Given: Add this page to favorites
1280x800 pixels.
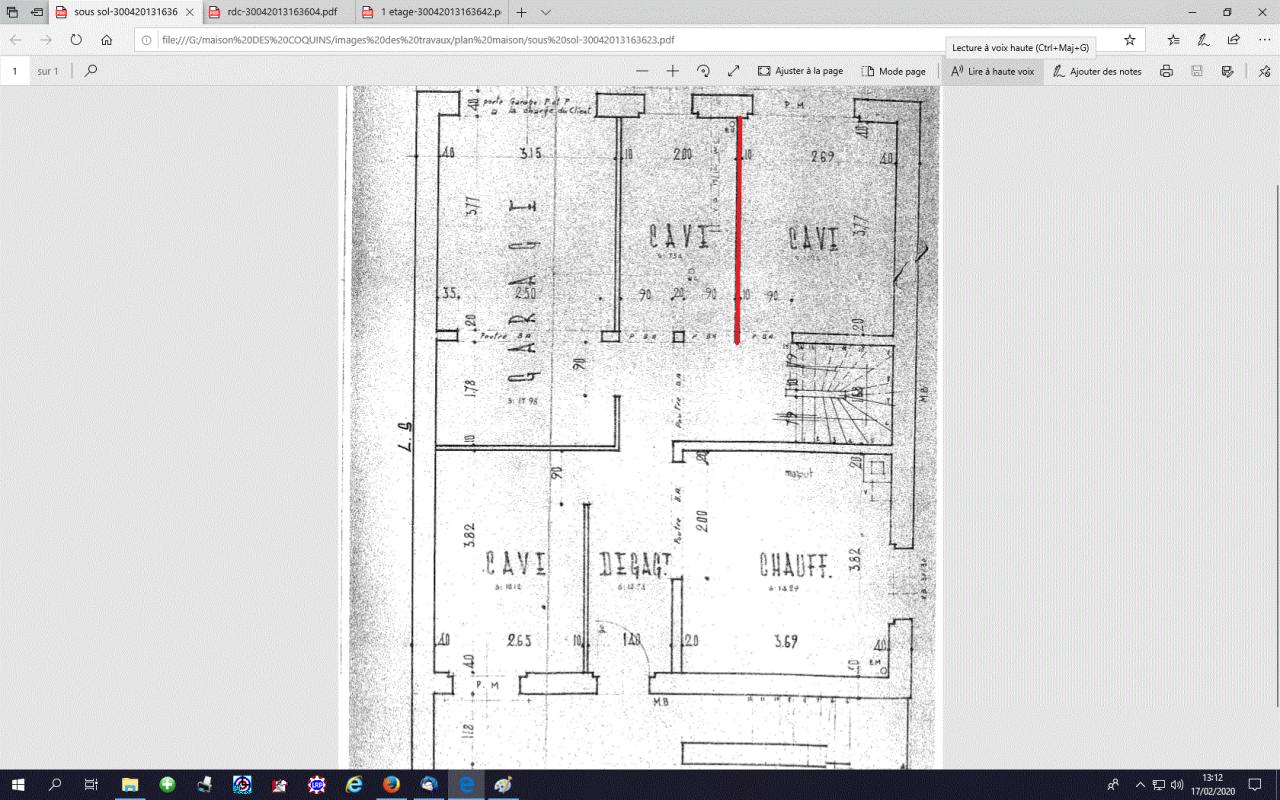Looking at the screenshot, I should point(1129,40).
